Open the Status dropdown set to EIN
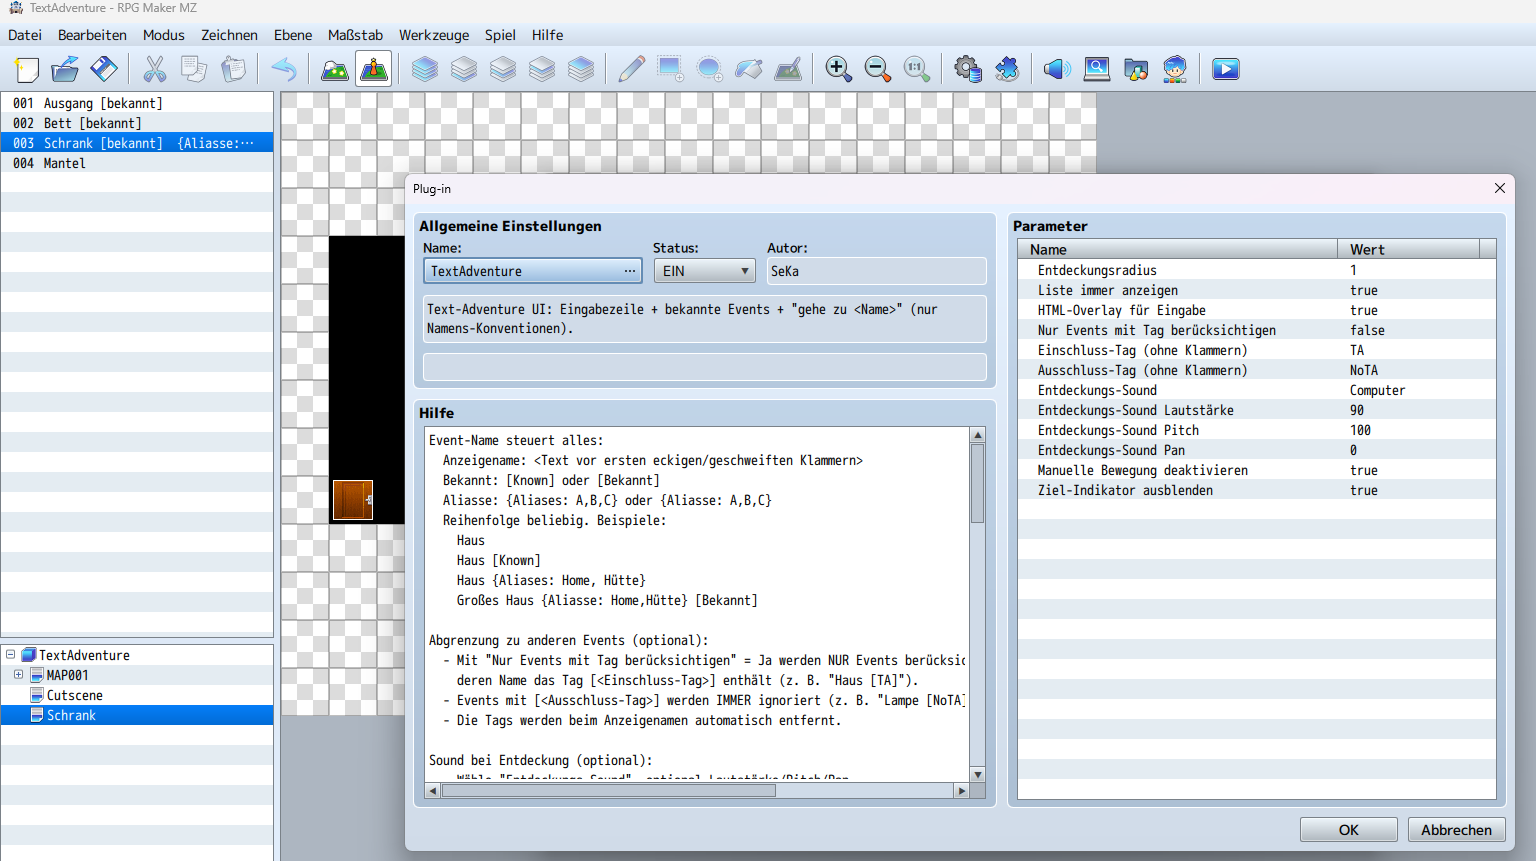 click(x=705, y=271)
